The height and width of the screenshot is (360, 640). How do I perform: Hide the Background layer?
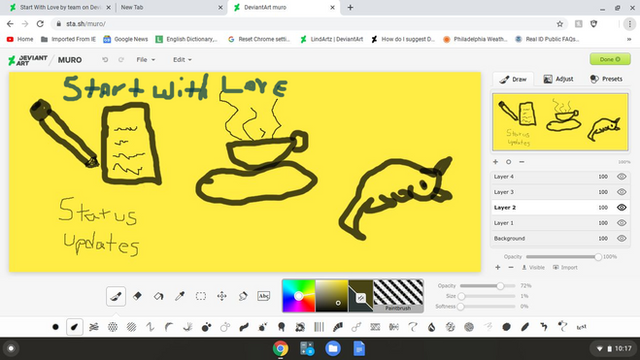621,238
